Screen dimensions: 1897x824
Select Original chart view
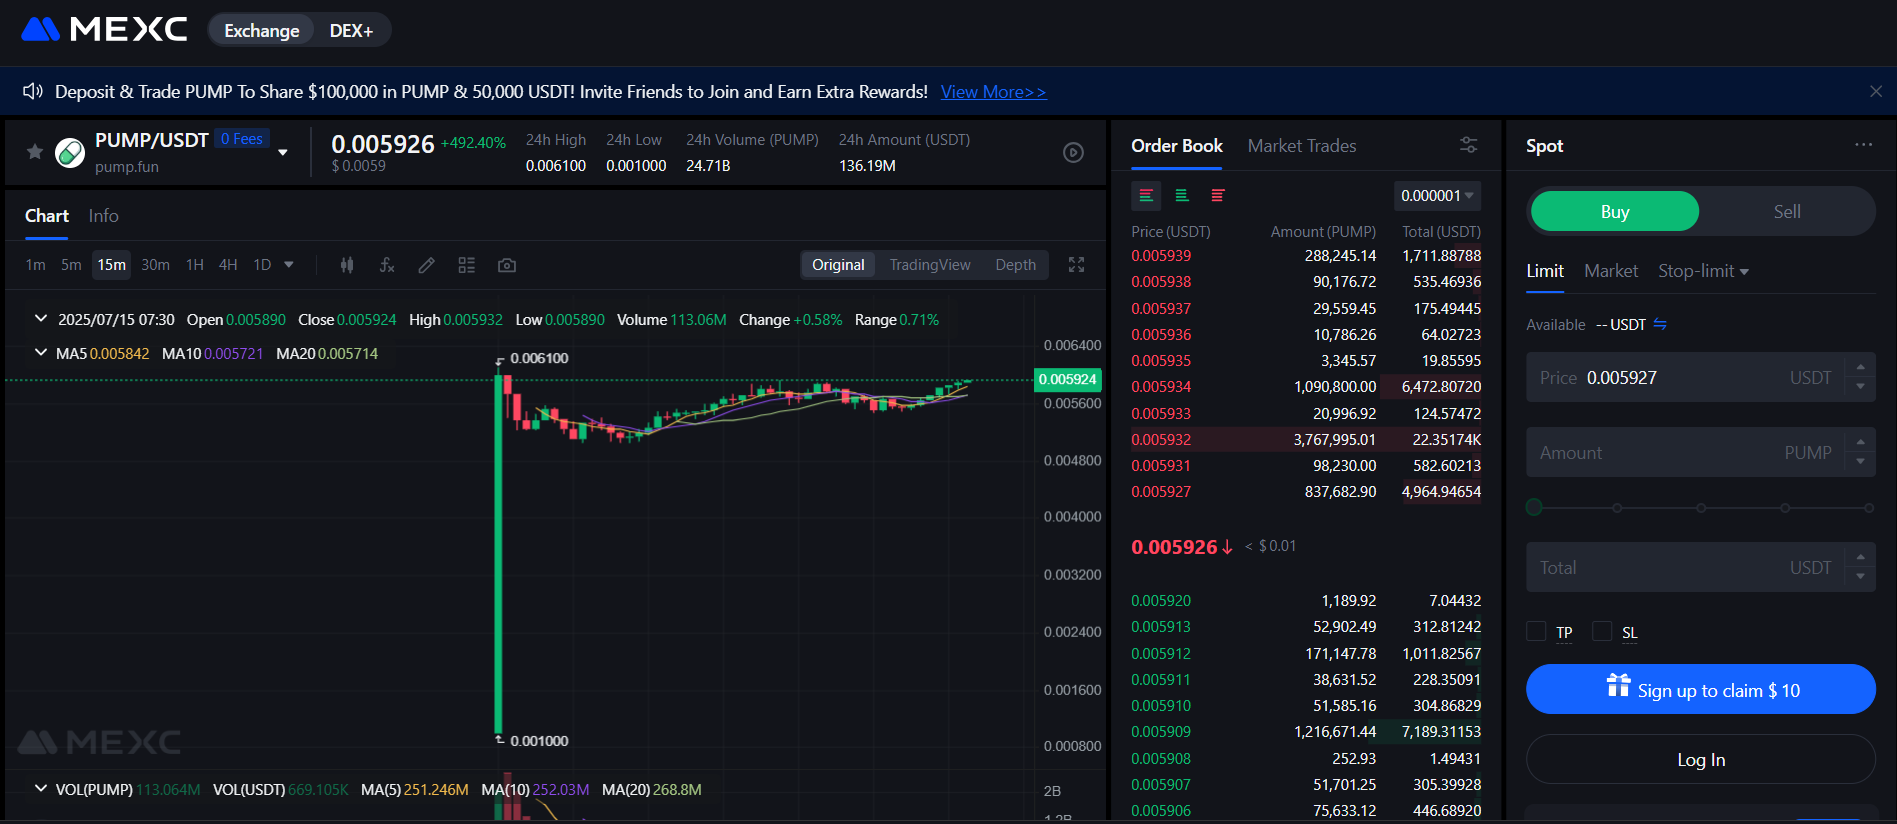click(x=838, y=265)
